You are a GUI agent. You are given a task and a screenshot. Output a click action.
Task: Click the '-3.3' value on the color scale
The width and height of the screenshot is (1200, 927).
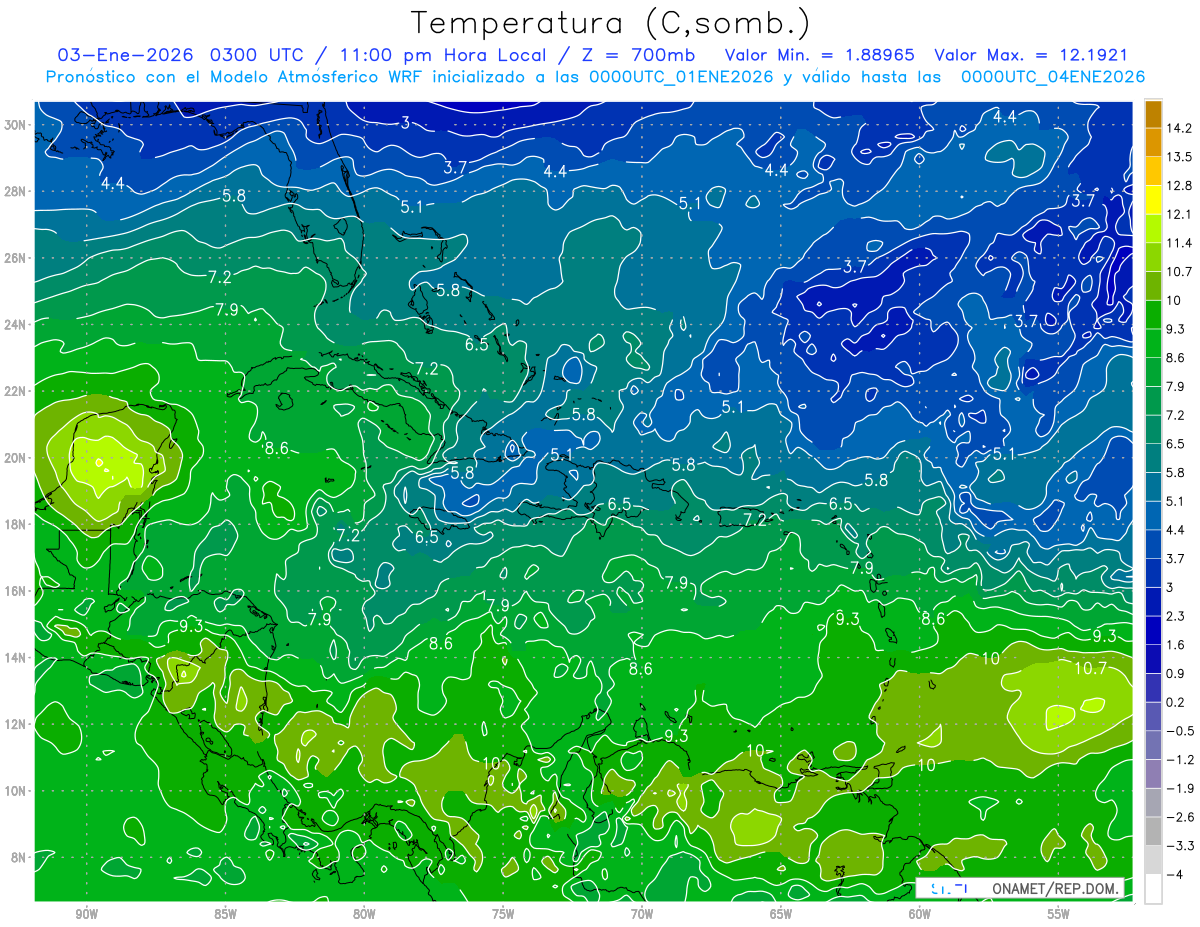click(x=1179, y=846)
